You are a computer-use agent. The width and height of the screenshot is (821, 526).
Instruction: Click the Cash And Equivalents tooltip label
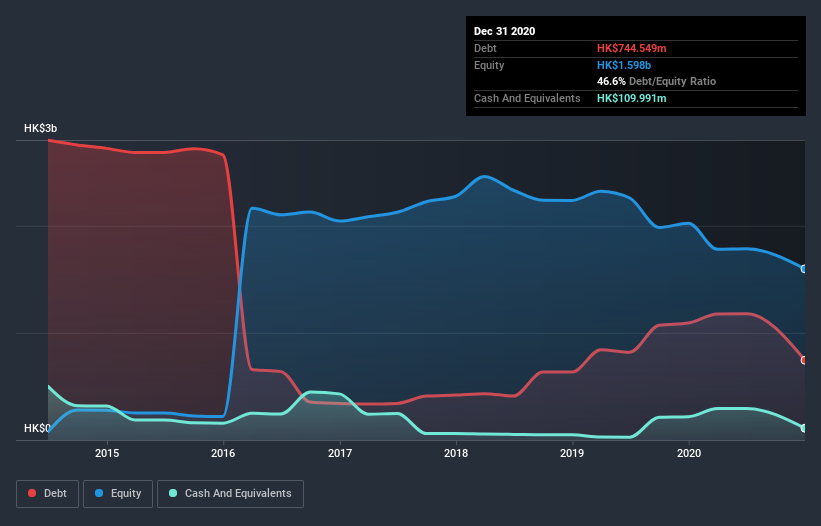527,98
